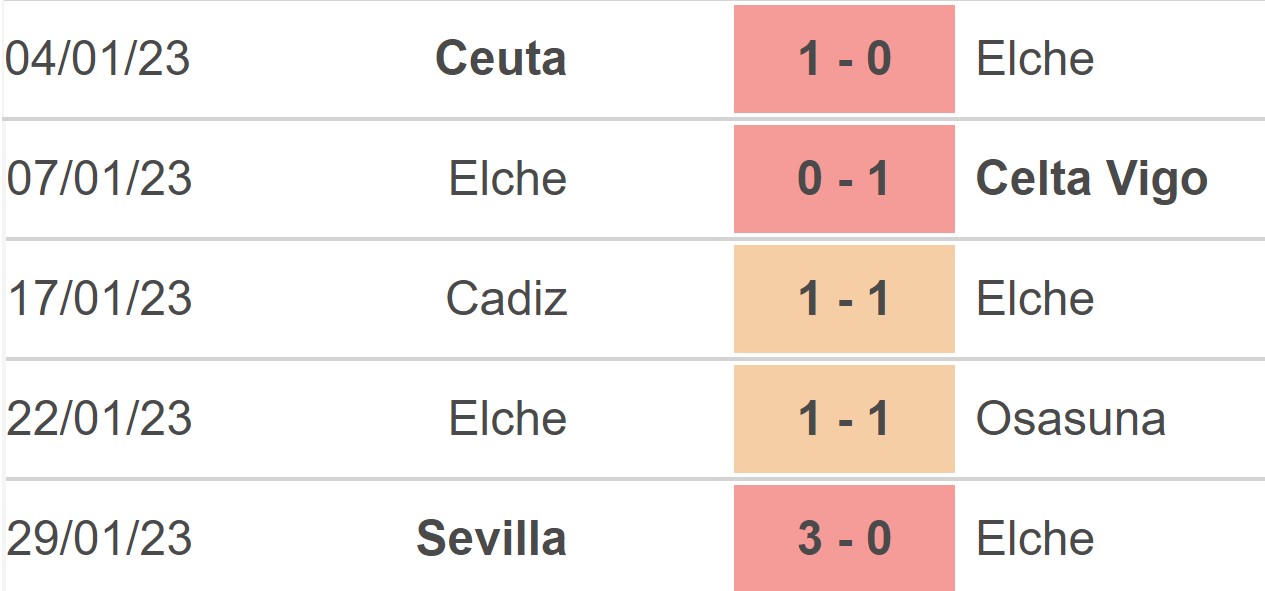Select Sevilla team name
The width and height of the screenshot is (1265, 591).
(x=492, y=539)
